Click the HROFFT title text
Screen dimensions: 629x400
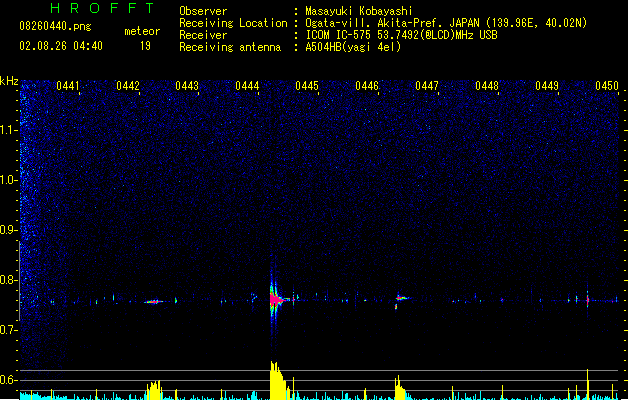click(x=103, y=8)
